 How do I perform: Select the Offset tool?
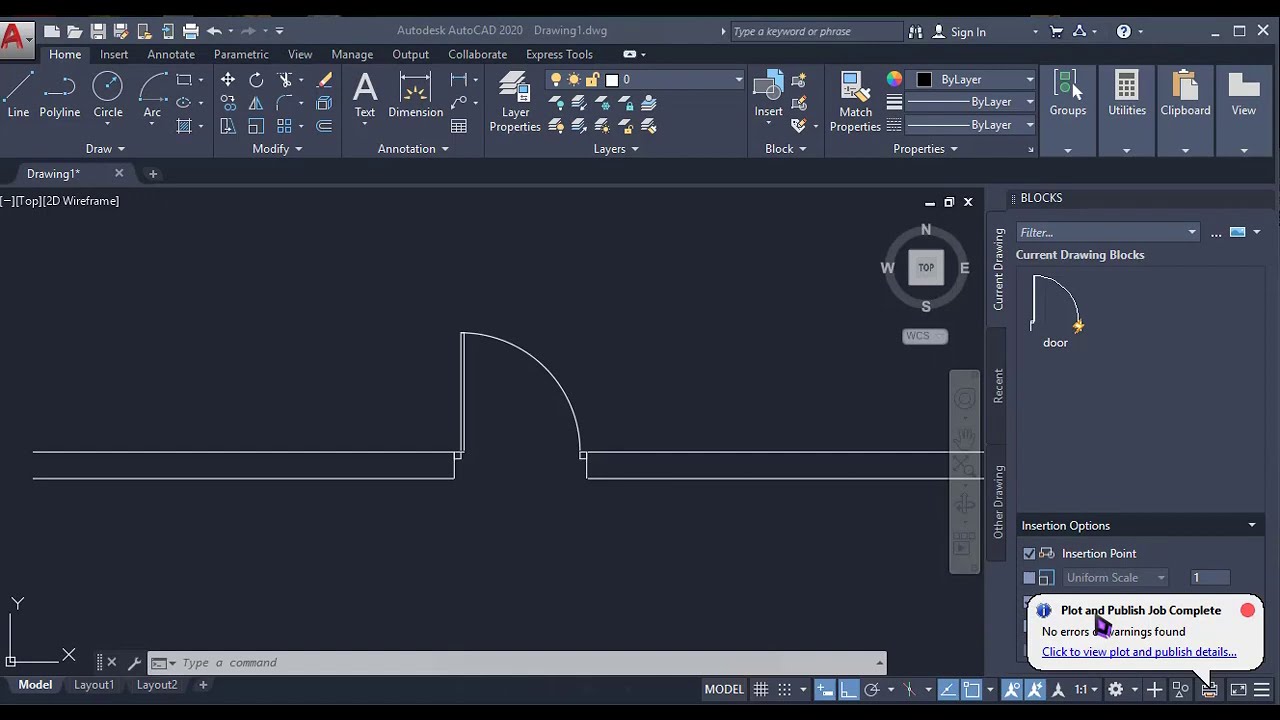point(324,126)
